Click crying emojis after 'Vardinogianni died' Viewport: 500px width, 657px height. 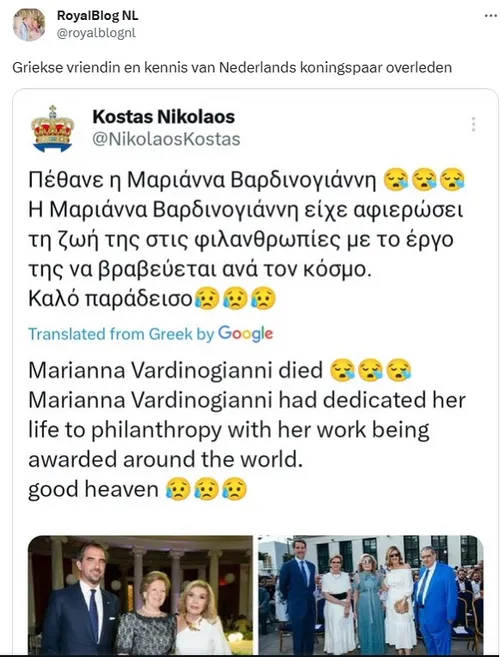click(370, 370)
